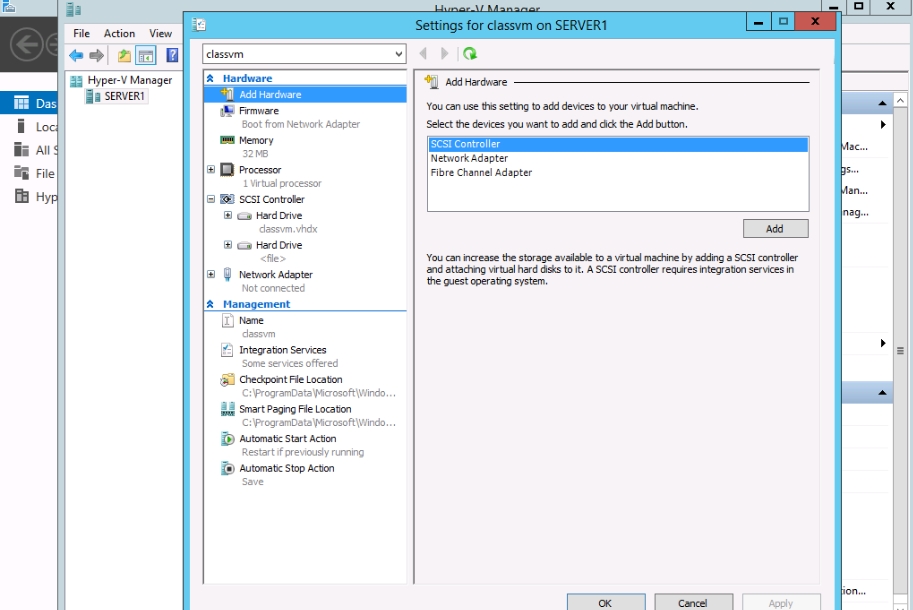Select Checkpoint File Location folder icon

(228, 380)
